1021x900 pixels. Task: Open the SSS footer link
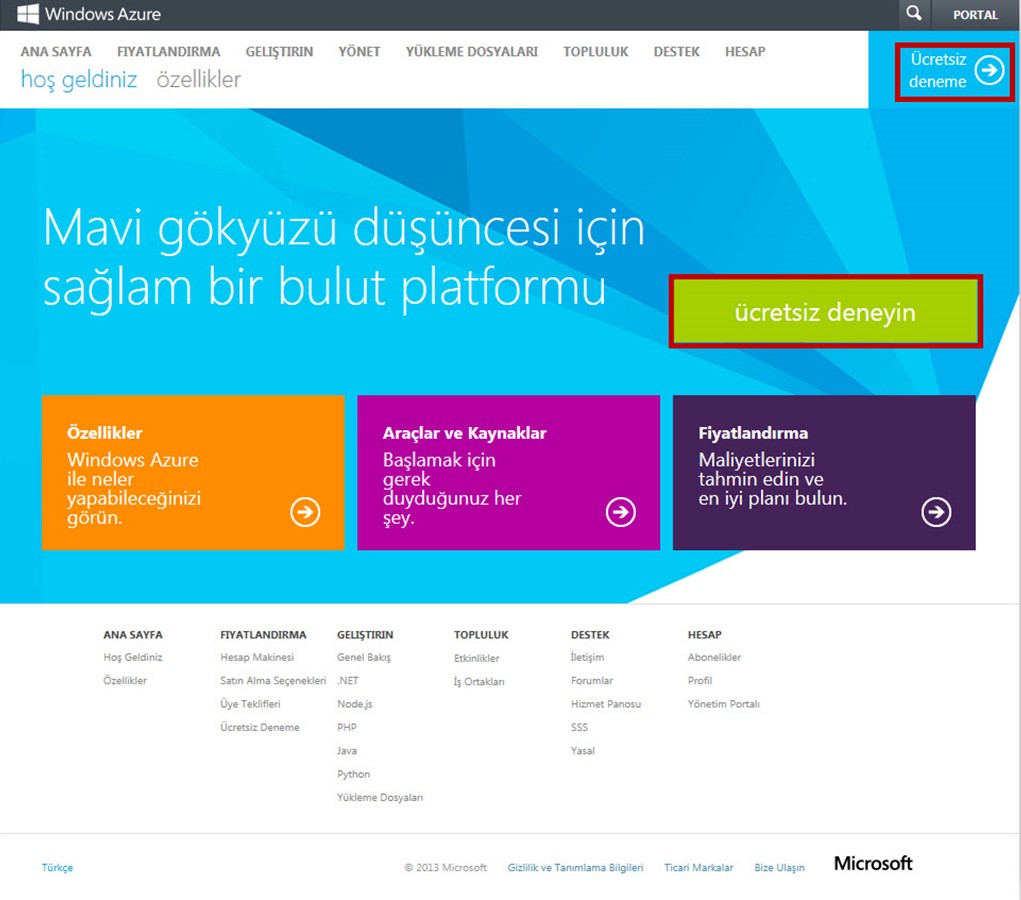(x=580, y=727)
